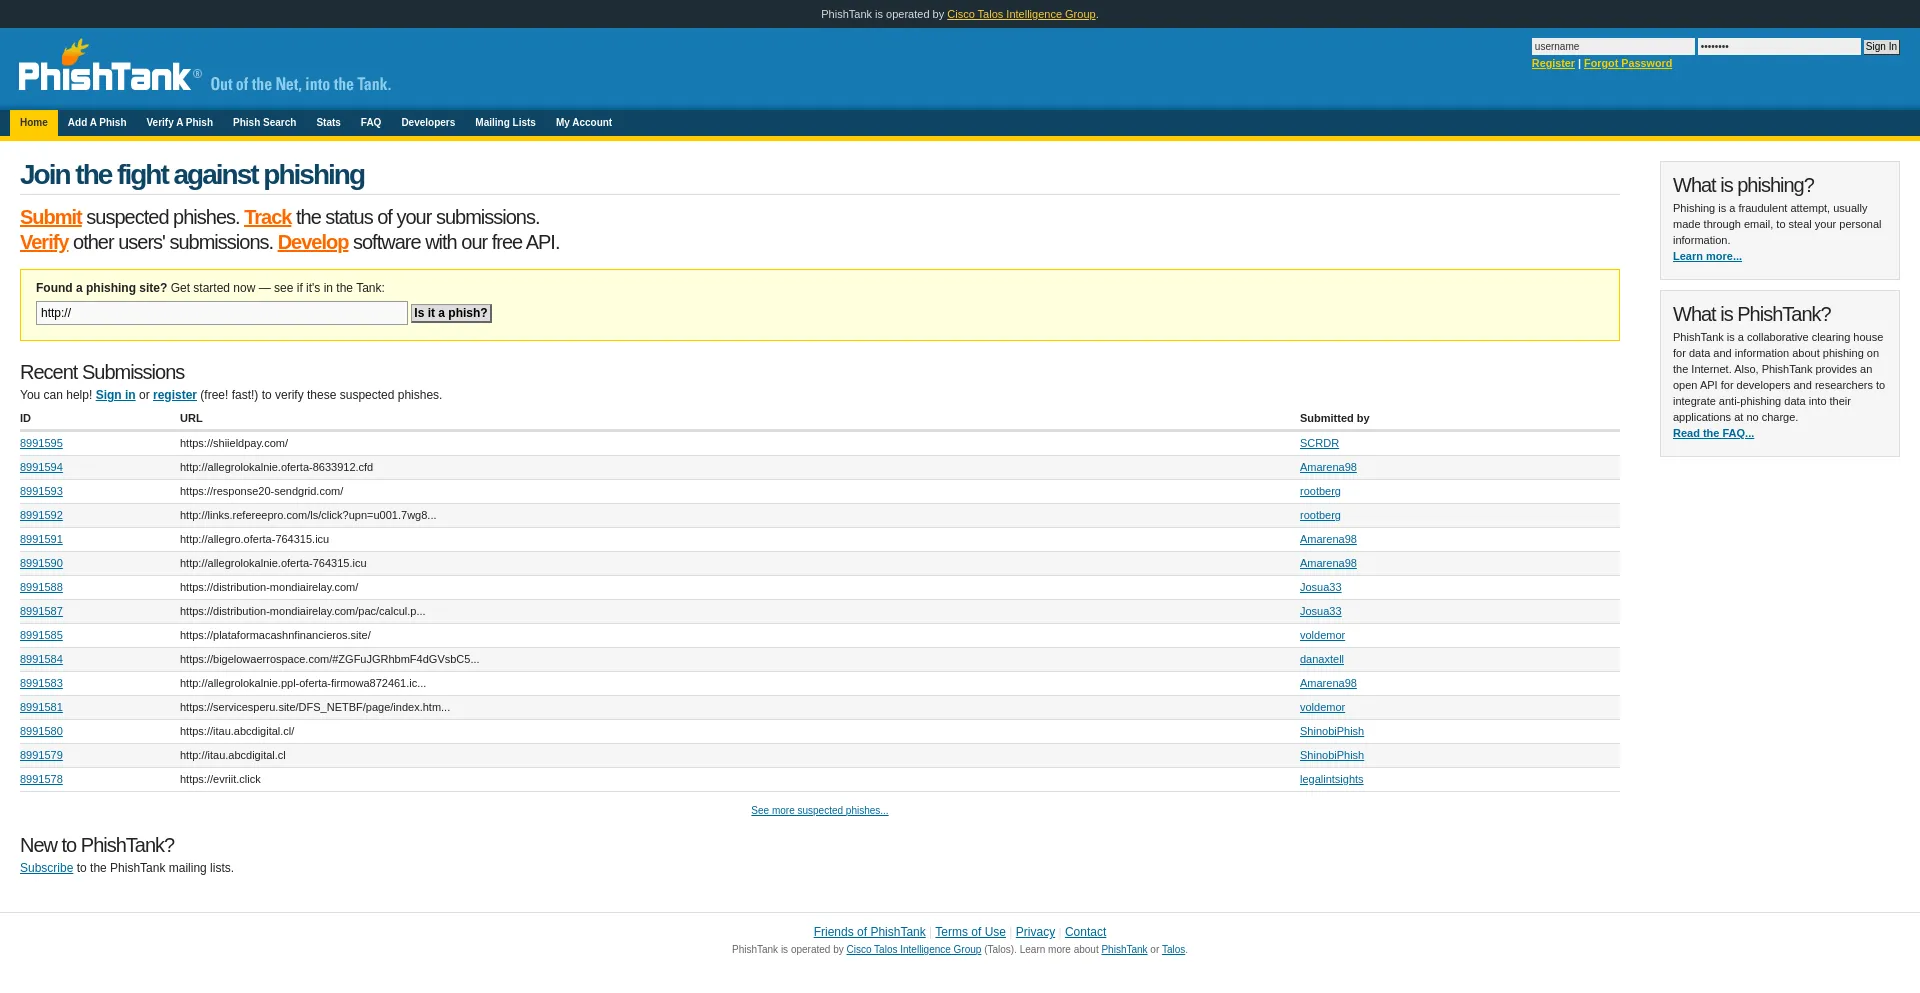Open Cisco Talos Intelligence Group top link

1021,14
